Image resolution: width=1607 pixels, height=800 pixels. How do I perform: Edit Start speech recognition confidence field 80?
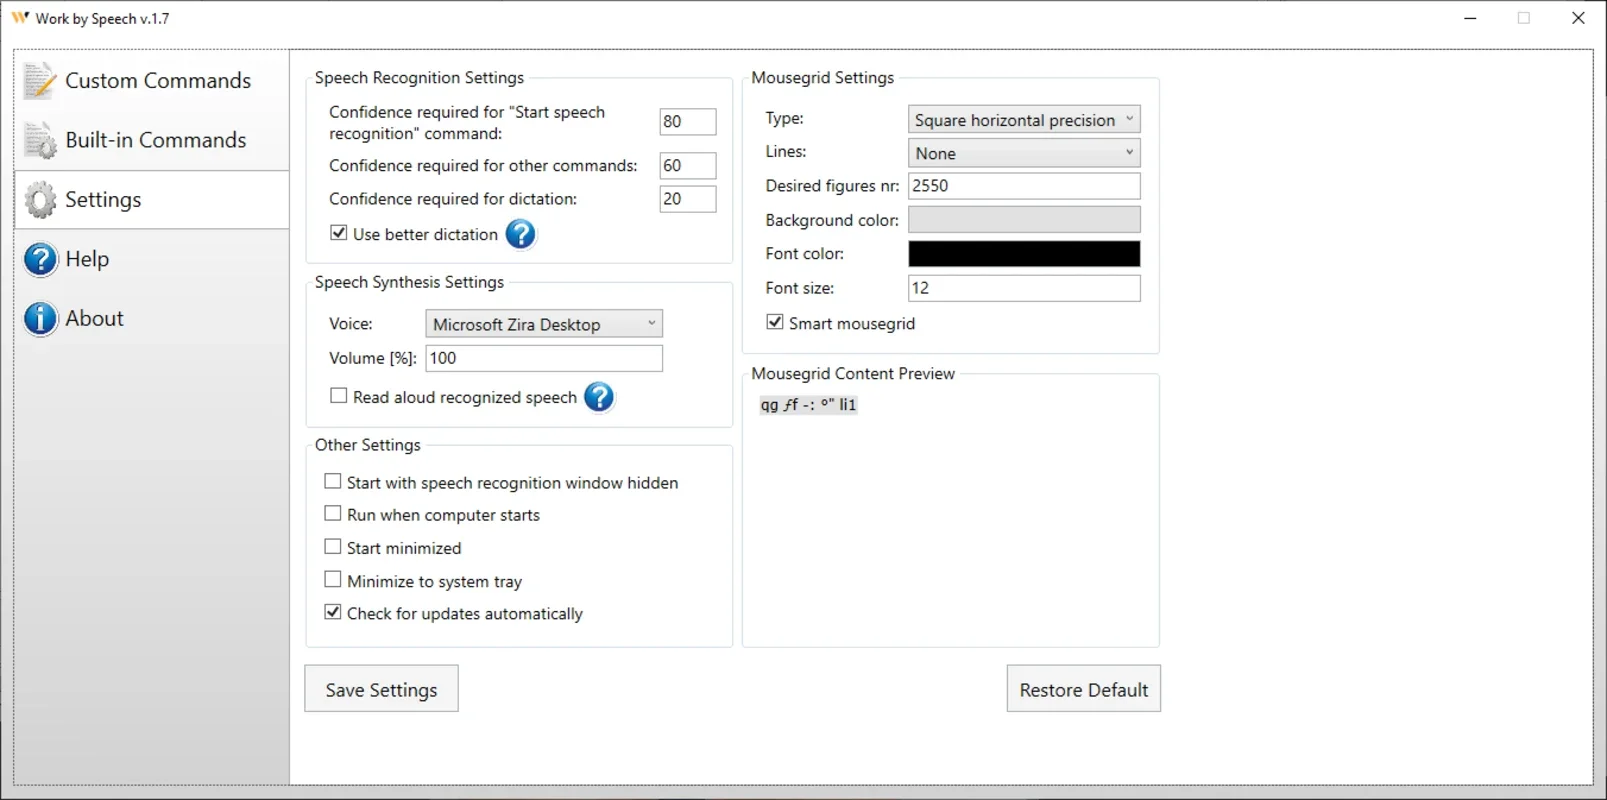tap(688, 122)
